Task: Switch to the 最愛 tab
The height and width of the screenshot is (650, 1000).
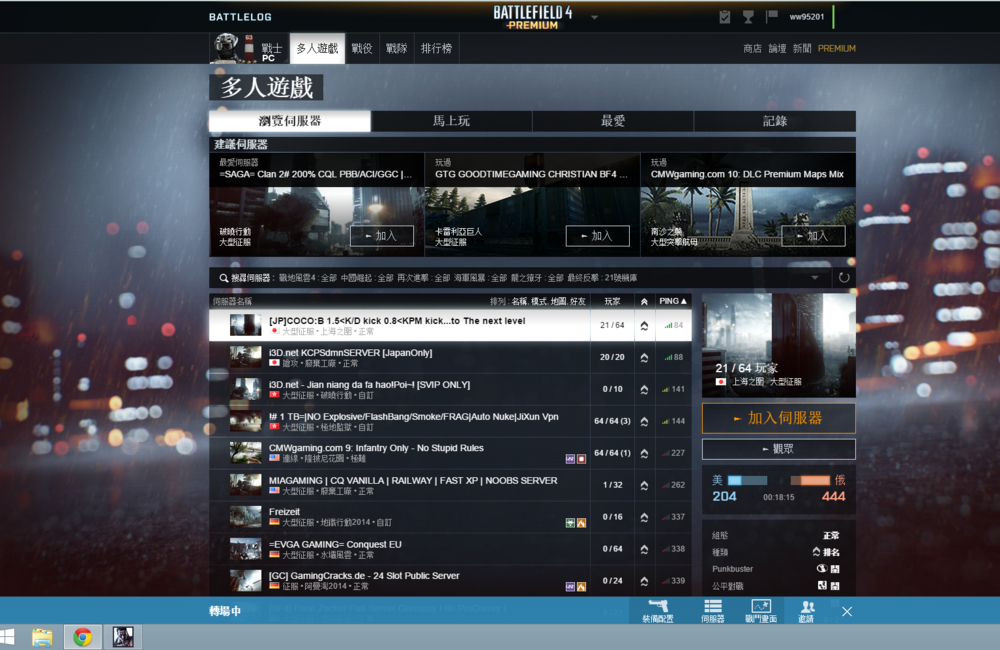Action: point(613,121)
